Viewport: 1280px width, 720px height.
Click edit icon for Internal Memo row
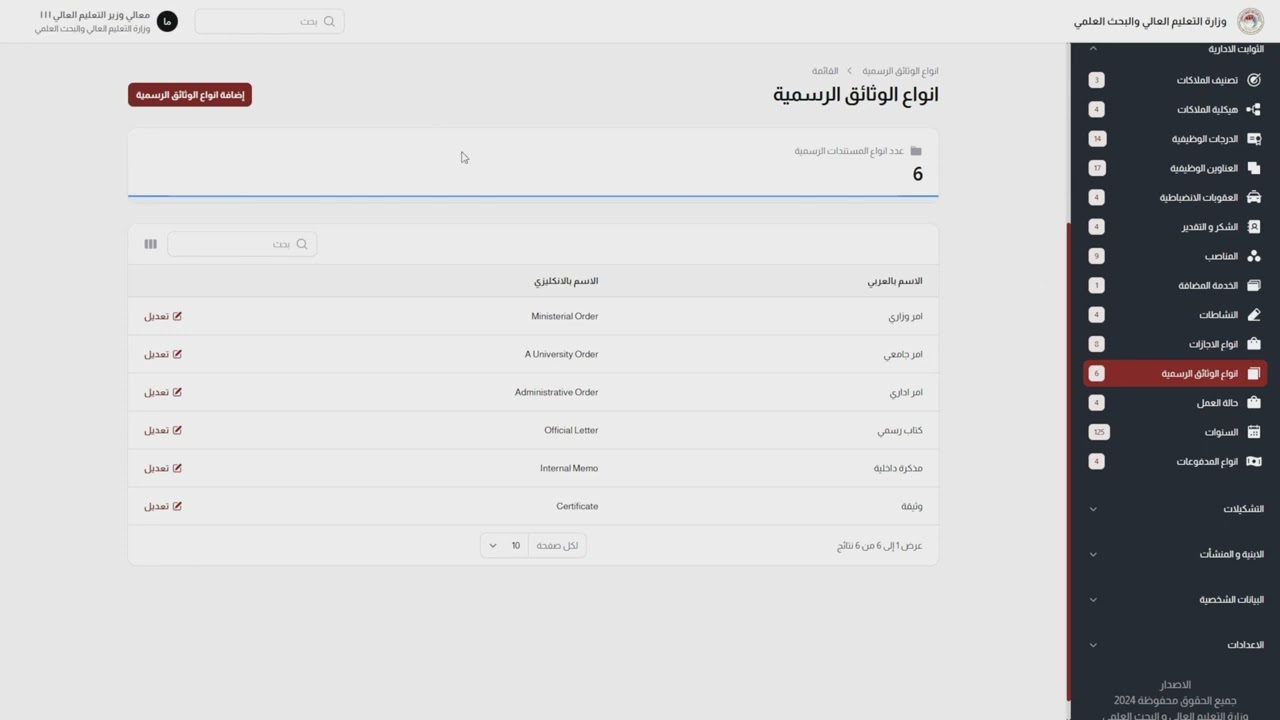(177, 468)
